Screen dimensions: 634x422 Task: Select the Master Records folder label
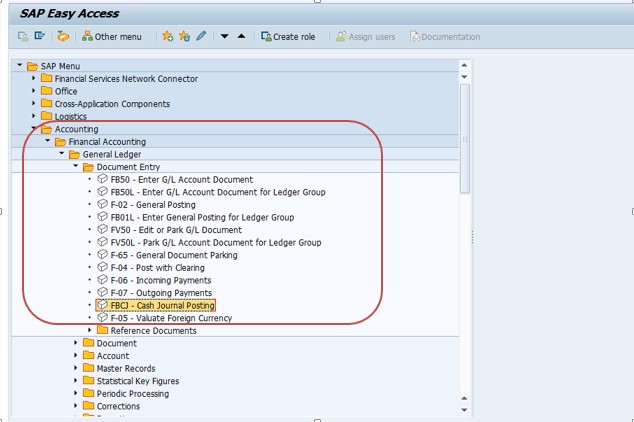[126, 368]
